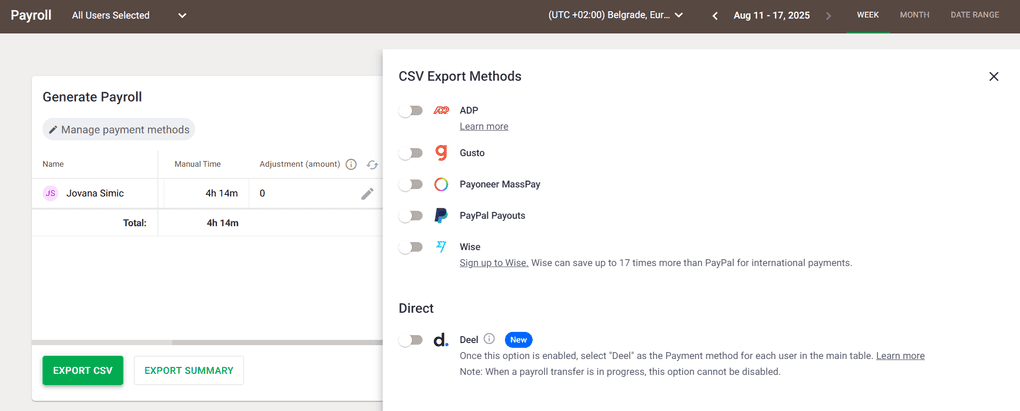Click the refresh icon beside Adjustment column

(x=372, y=165)
